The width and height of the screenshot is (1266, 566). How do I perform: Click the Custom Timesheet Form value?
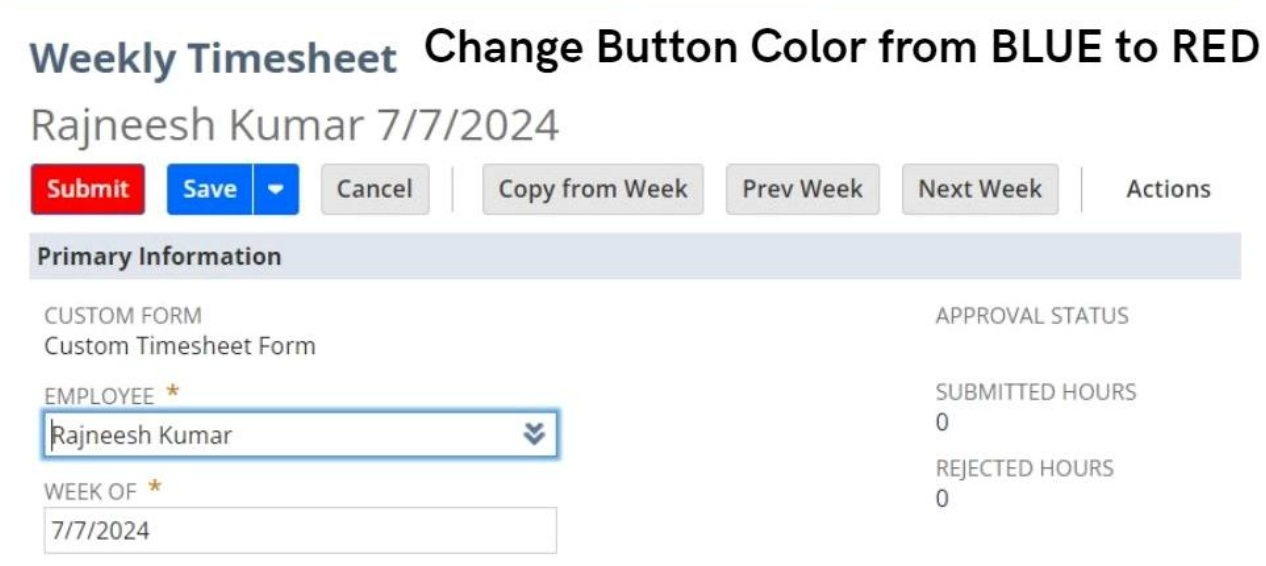180,346
